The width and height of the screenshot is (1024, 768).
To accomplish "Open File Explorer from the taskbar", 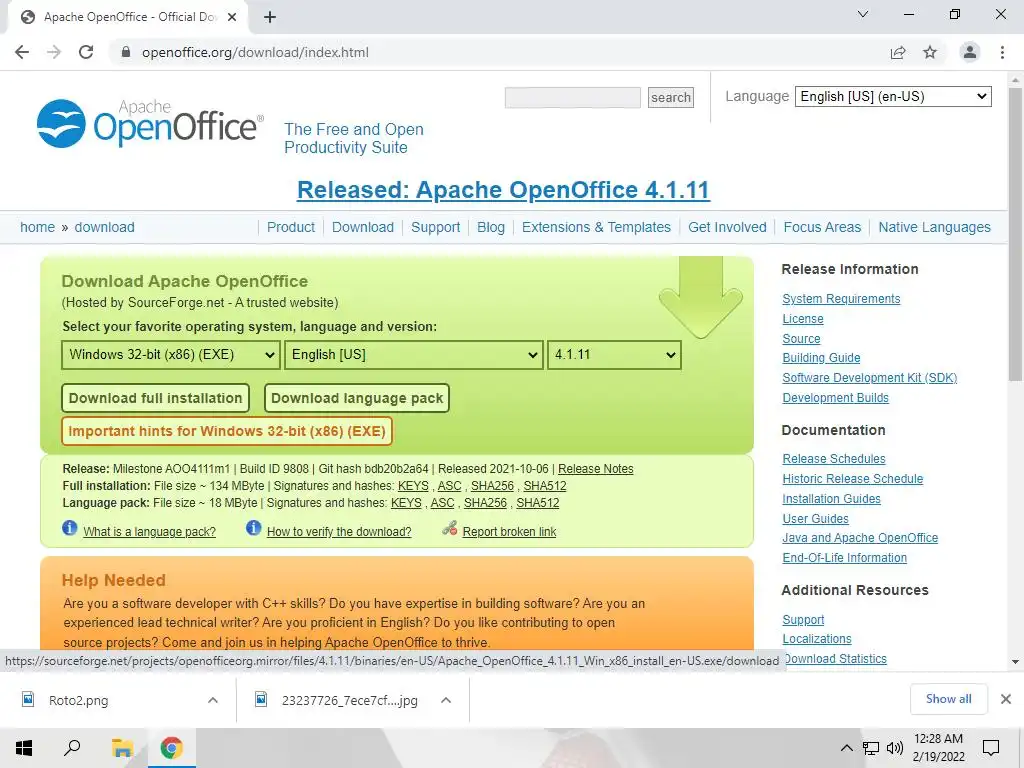I will pyautogui.click(x=122, y=748).
